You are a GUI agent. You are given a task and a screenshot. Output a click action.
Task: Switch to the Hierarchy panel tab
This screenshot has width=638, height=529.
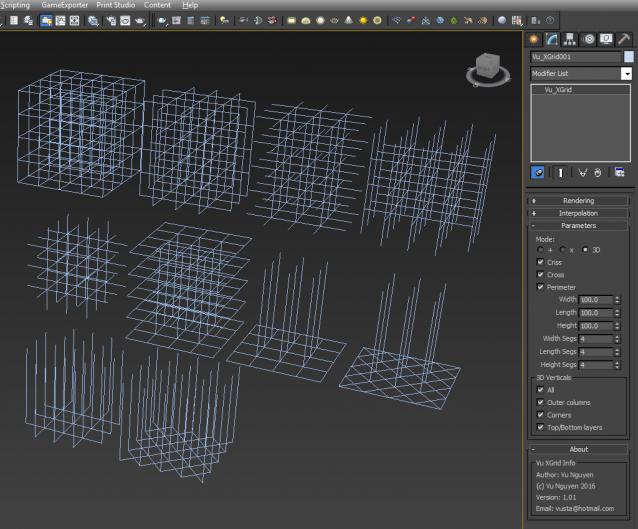[569, 39]
